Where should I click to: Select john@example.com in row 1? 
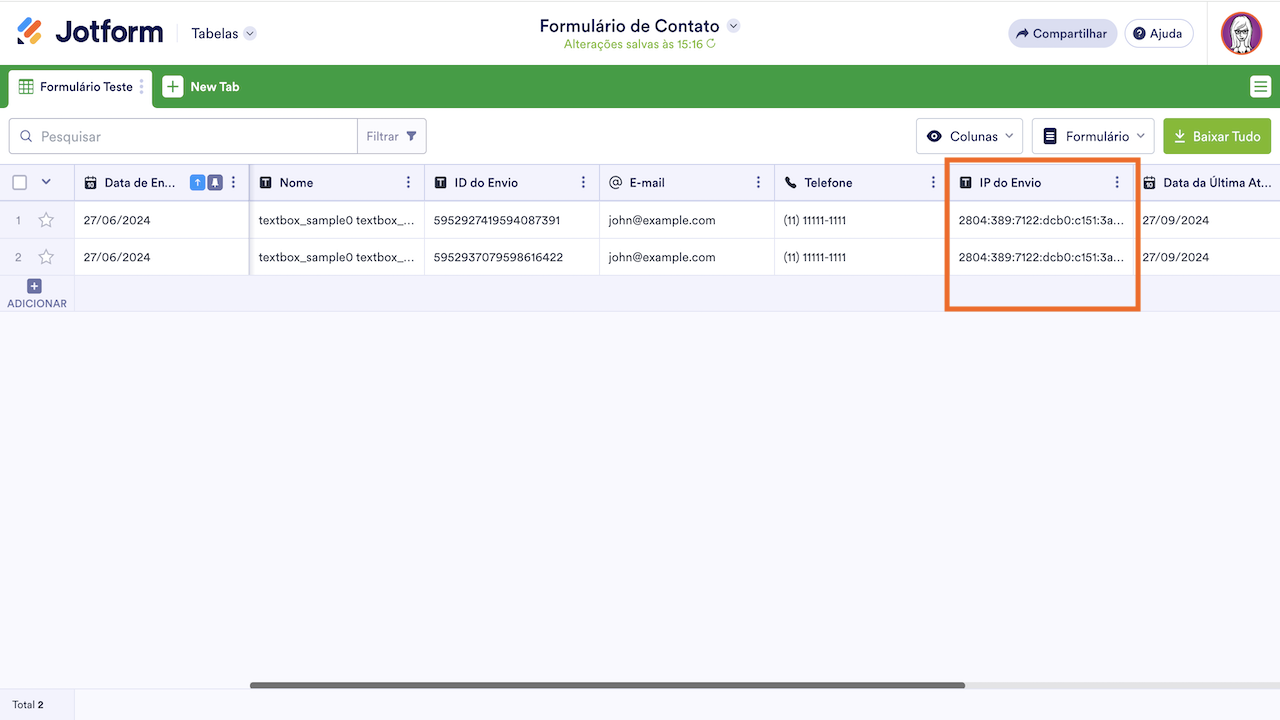687,220
